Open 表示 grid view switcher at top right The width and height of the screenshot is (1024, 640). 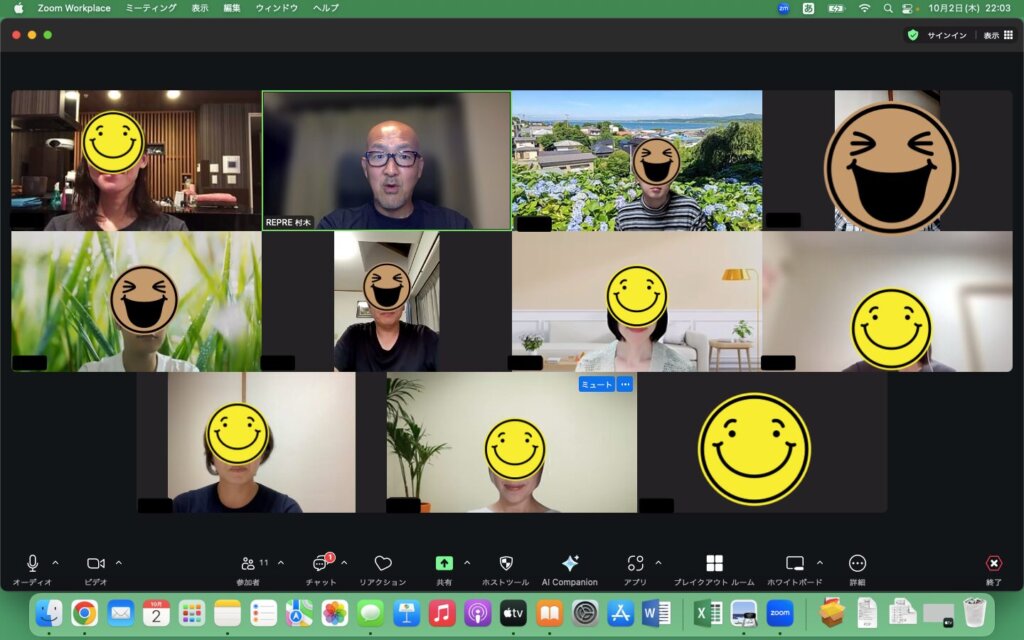997,35
